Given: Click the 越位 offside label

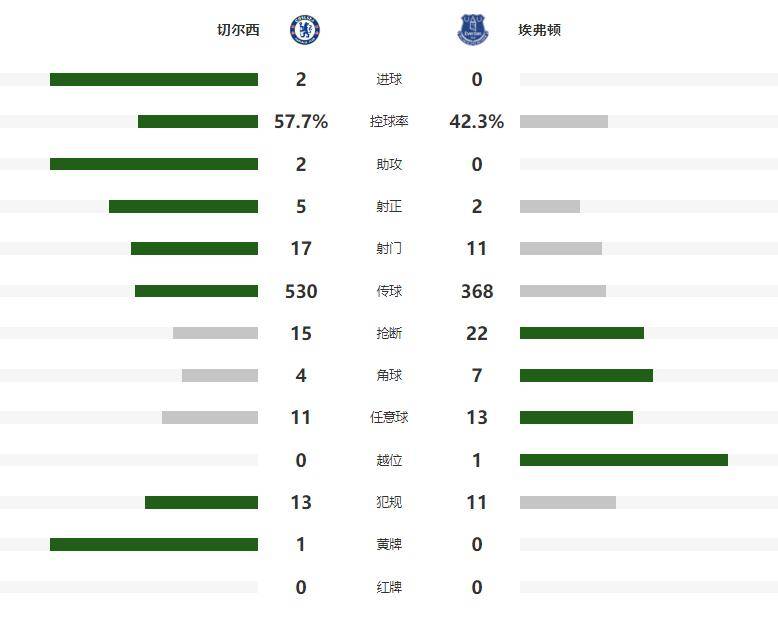Looking at the screenshot, I should 389,460.
